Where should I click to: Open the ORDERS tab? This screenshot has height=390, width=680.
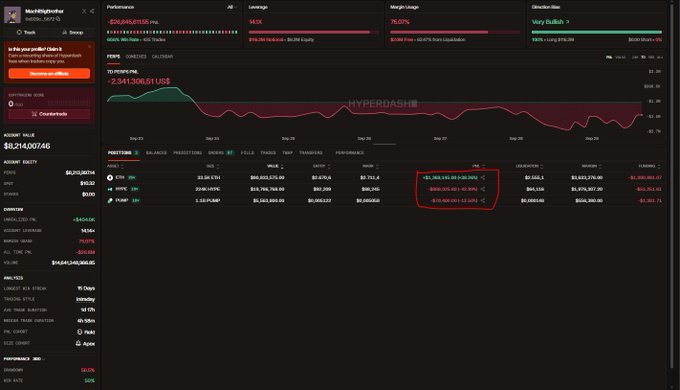point(221,153)
